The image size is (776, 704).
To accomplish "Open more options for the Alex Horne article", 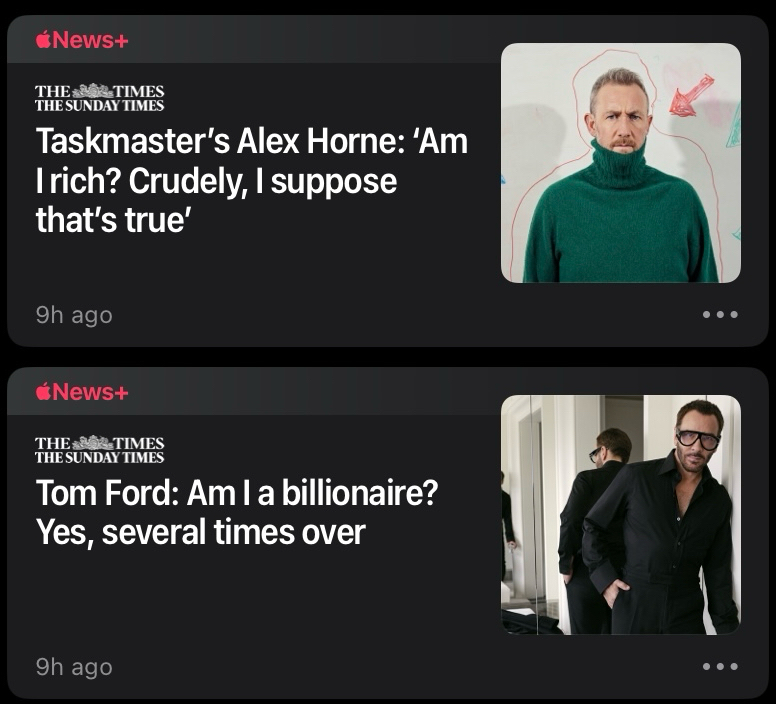I will [720, 314].
